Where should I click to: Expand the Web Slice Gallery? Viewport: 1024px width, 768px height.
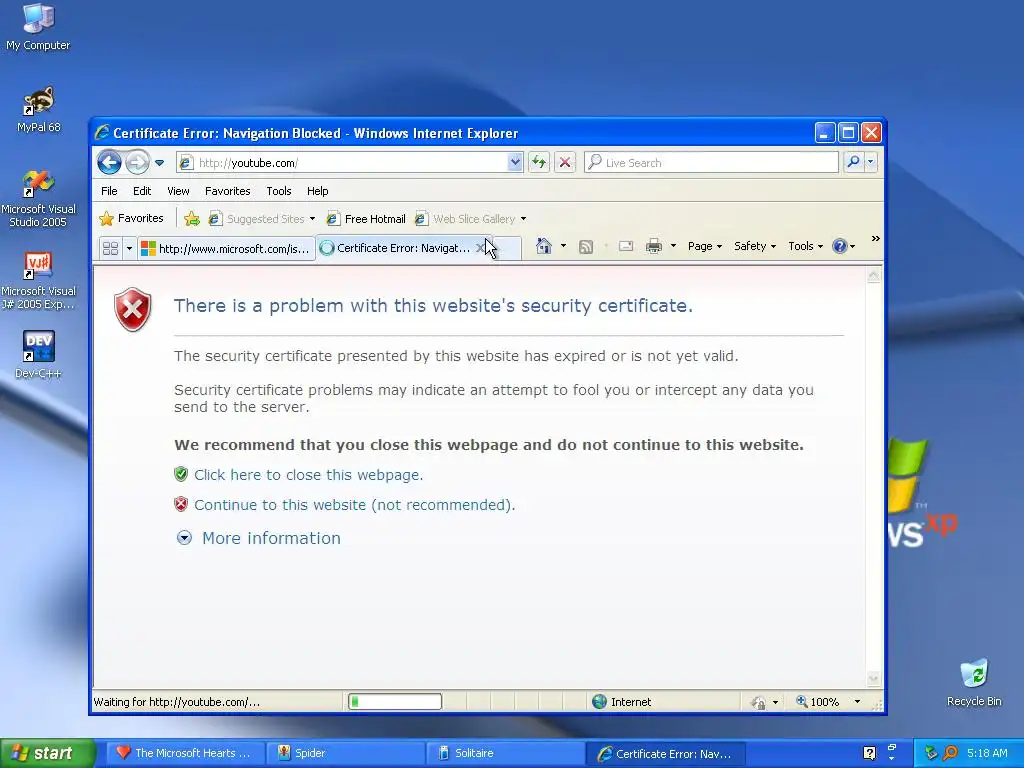(470, 219)
